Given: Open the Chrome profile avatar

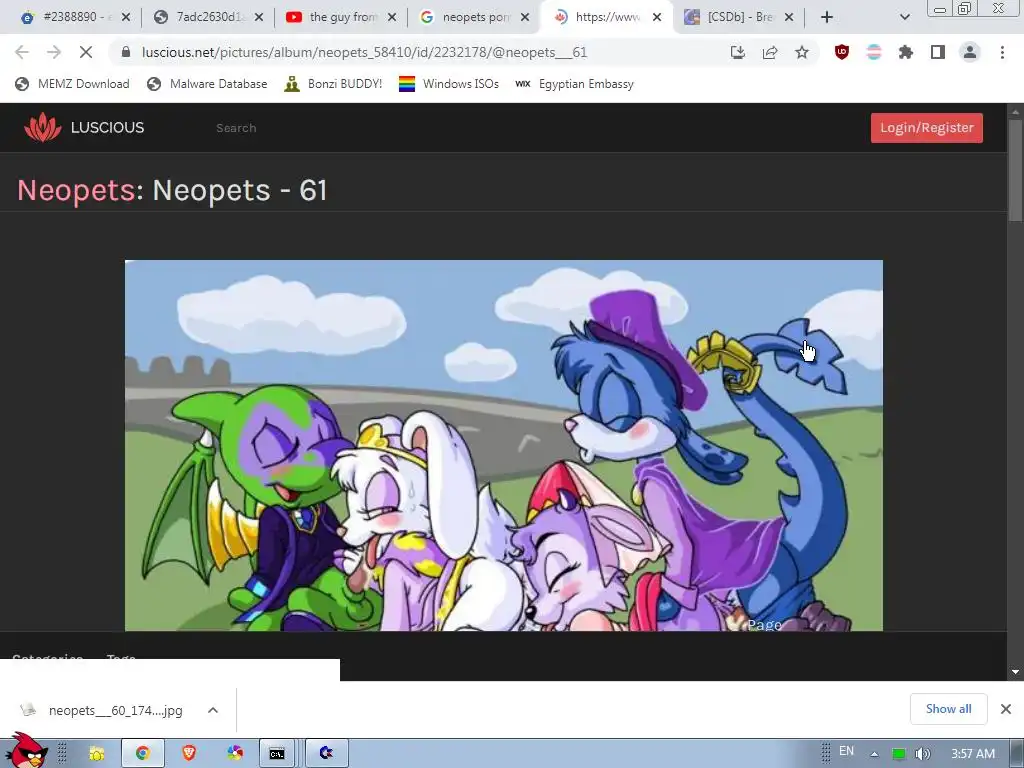Looking at the screenshot, I should [x=970, y=52].
